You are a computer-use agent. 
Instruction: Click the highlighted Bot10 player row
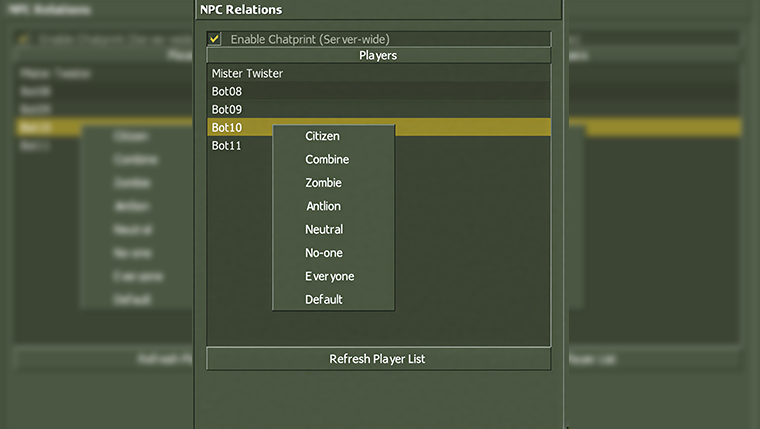pyautogui.click(x=238, y=127)
